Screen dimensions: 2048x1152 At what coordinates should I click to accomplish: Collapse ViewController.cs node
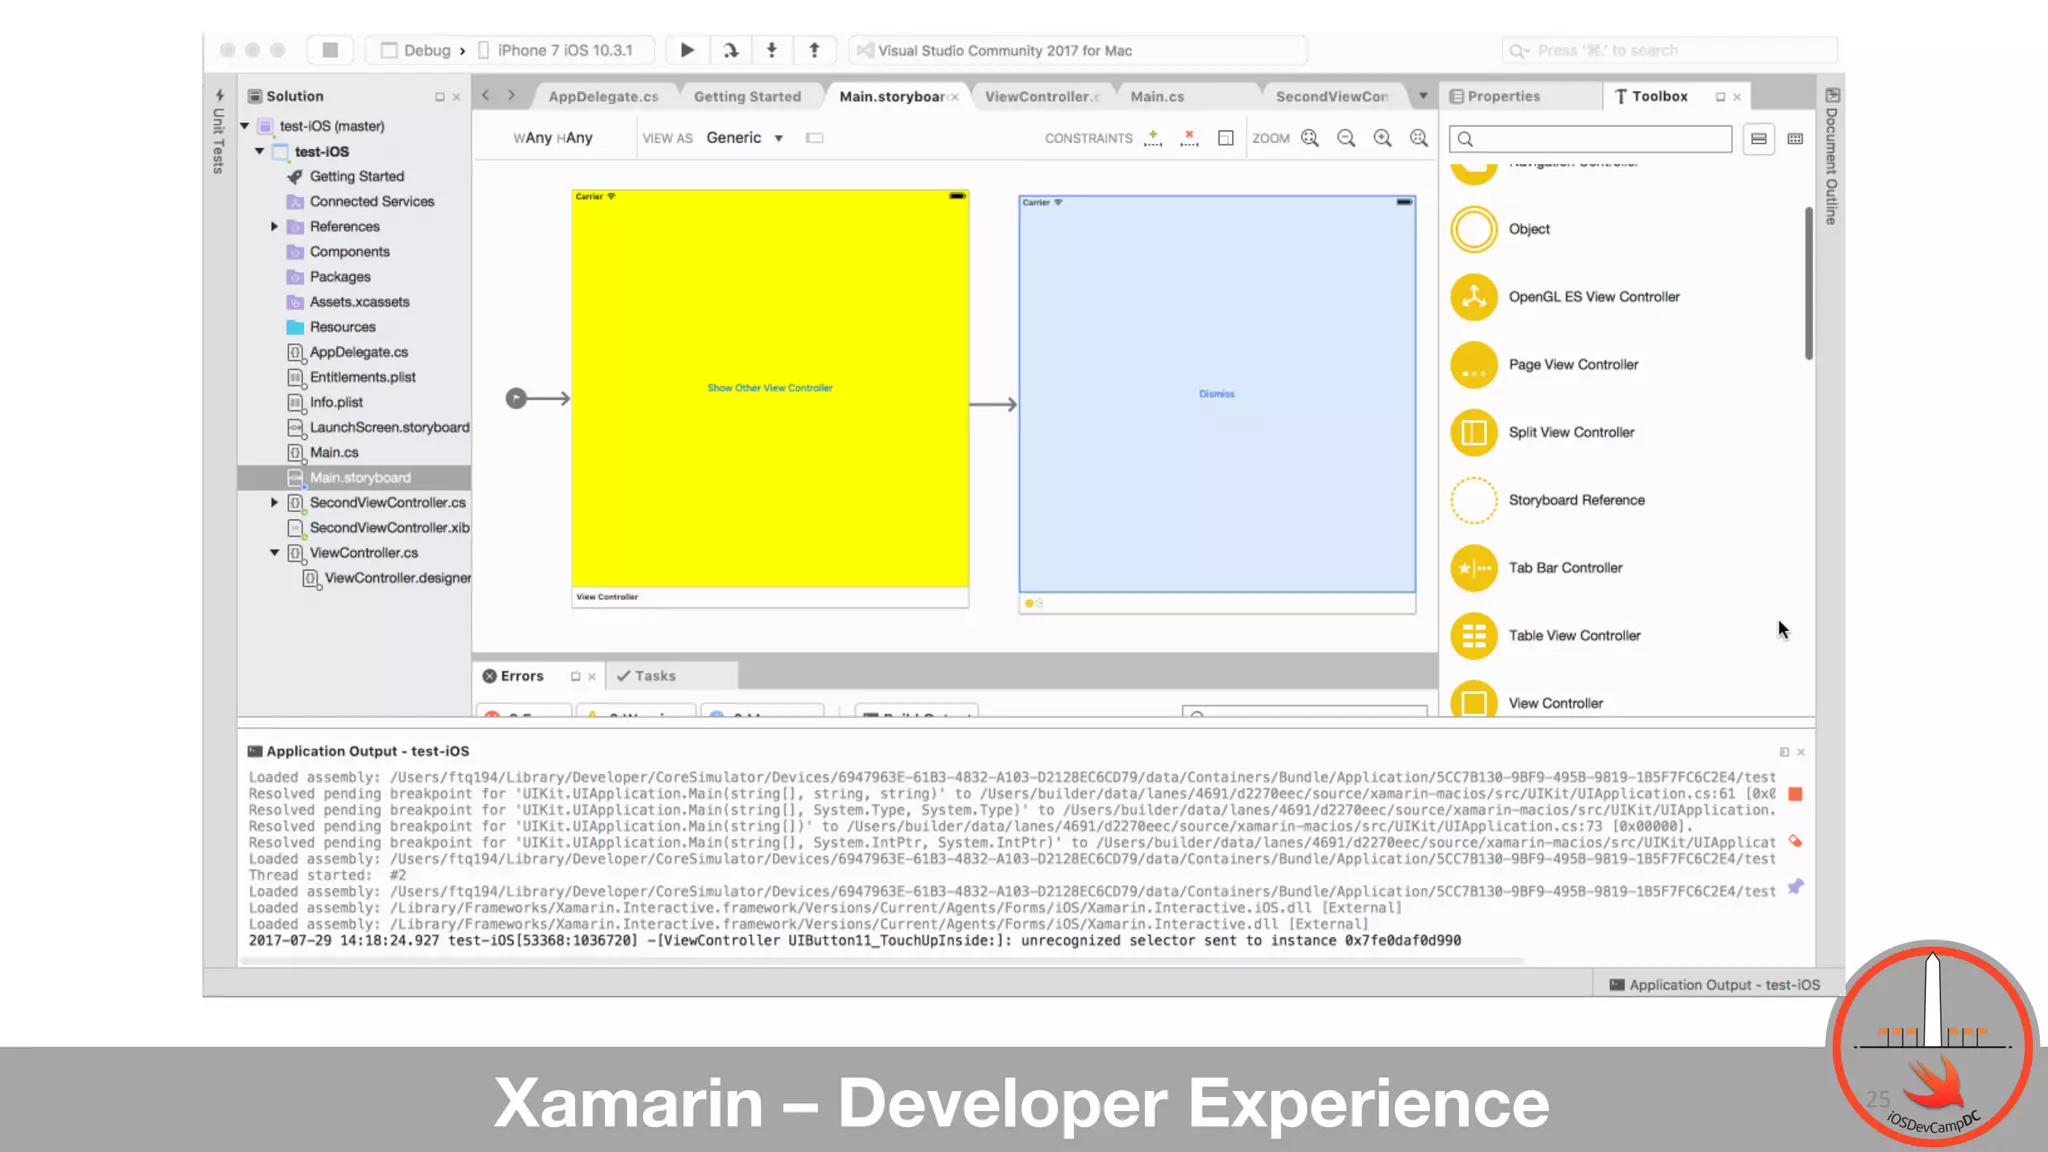274,552
